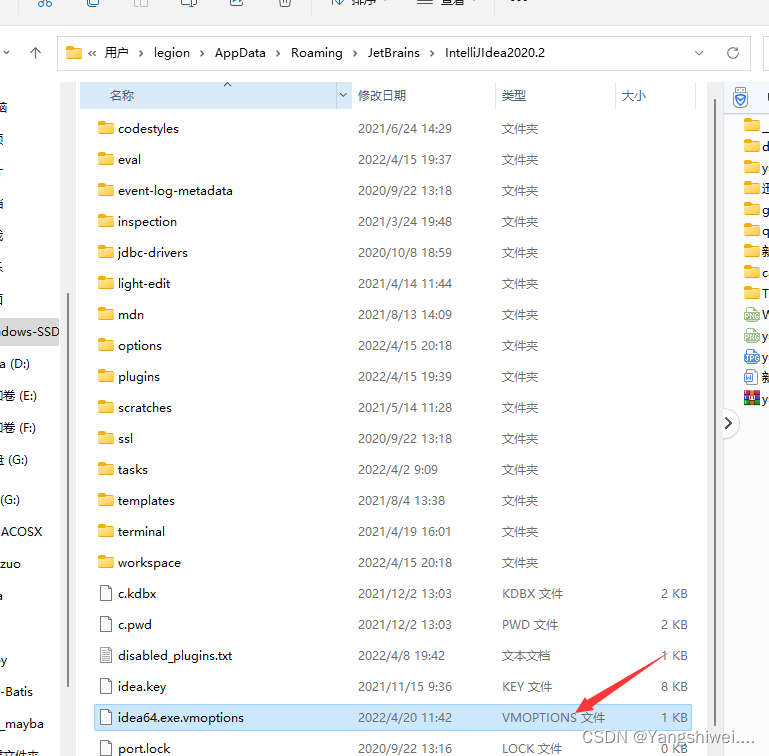
Task: Select the light-edit folder icon
Action: 105,283
